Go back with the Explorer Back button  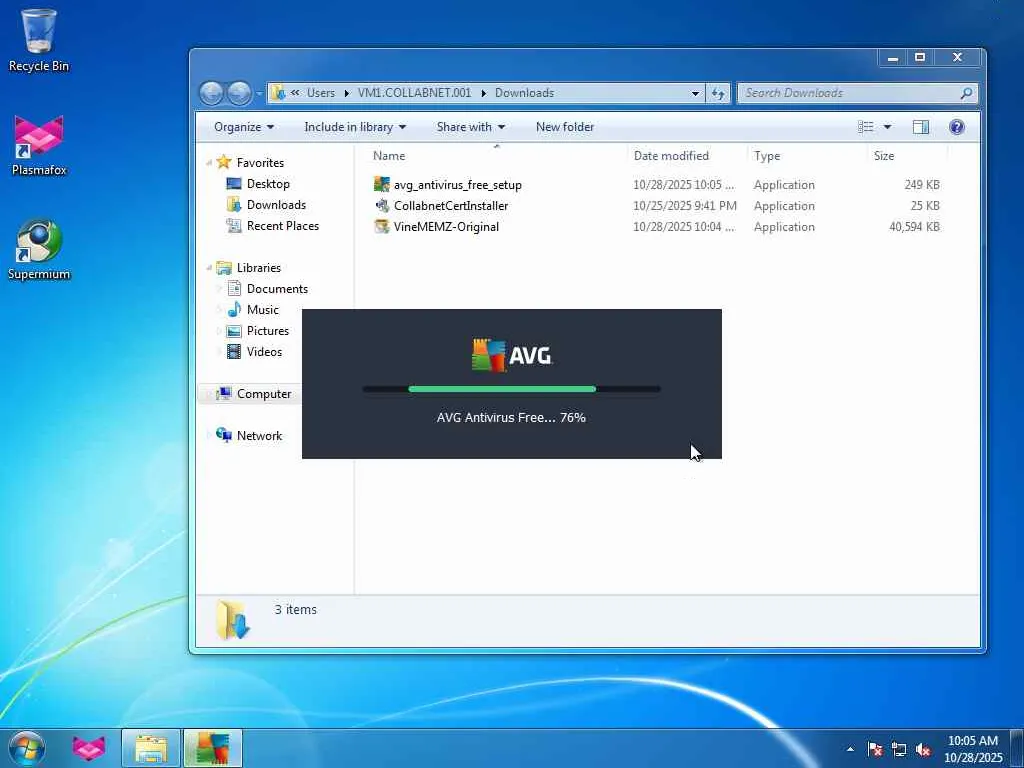212,93
